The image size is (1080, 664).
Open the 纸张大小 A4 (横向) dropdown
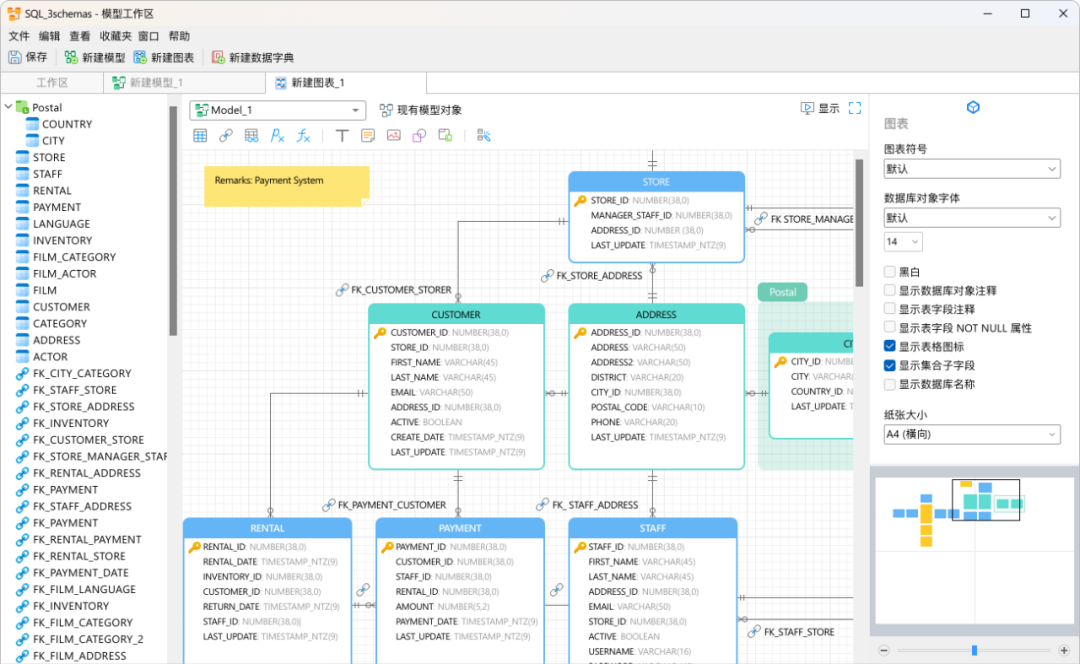[x=972, y=434]
